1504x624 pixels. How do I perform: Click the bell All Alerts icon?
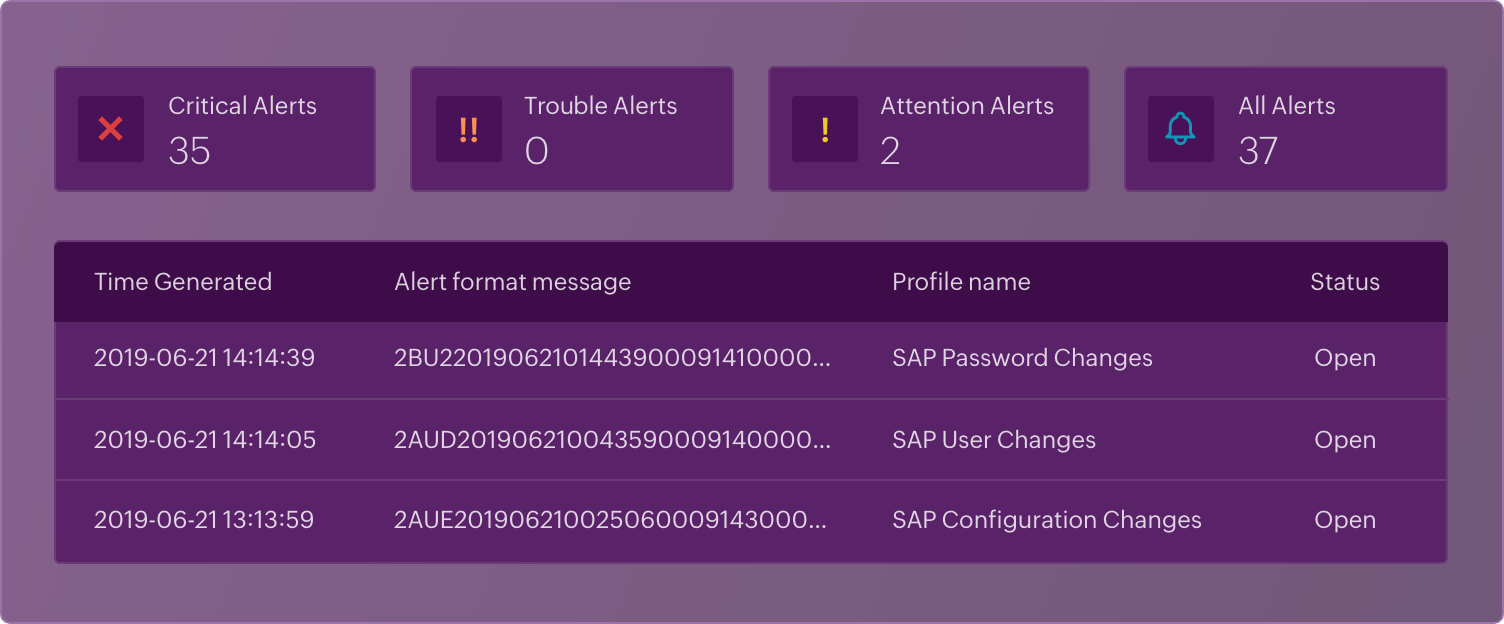1181,129
